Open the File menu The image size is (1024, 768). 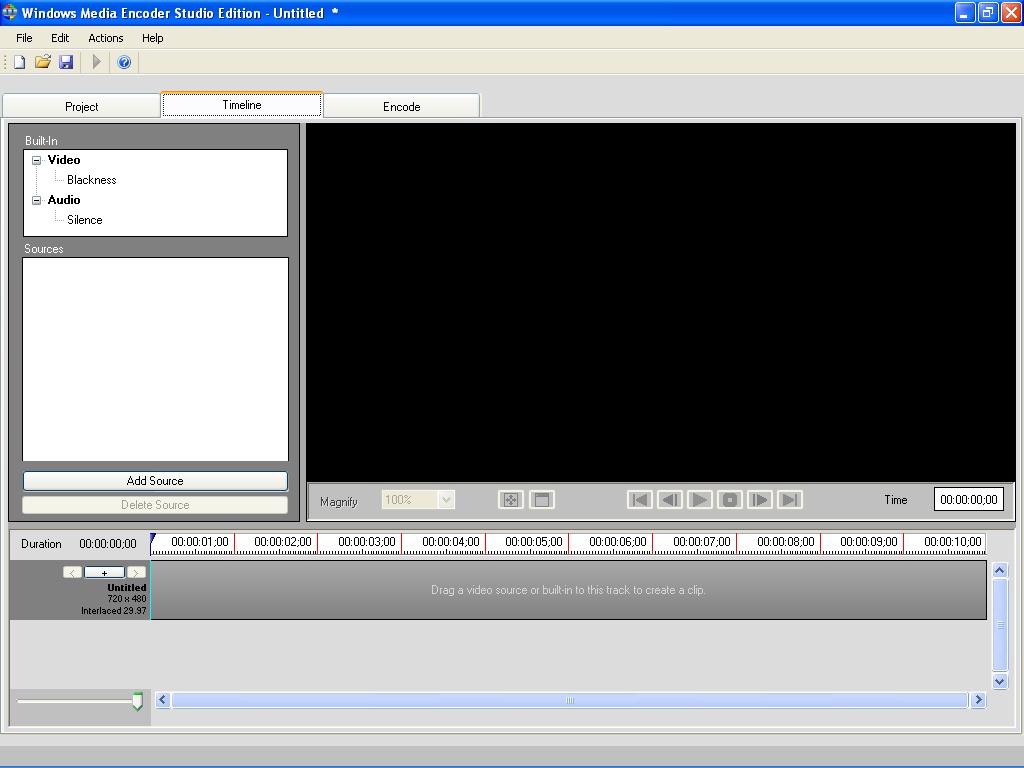click(x=24, y=38)
